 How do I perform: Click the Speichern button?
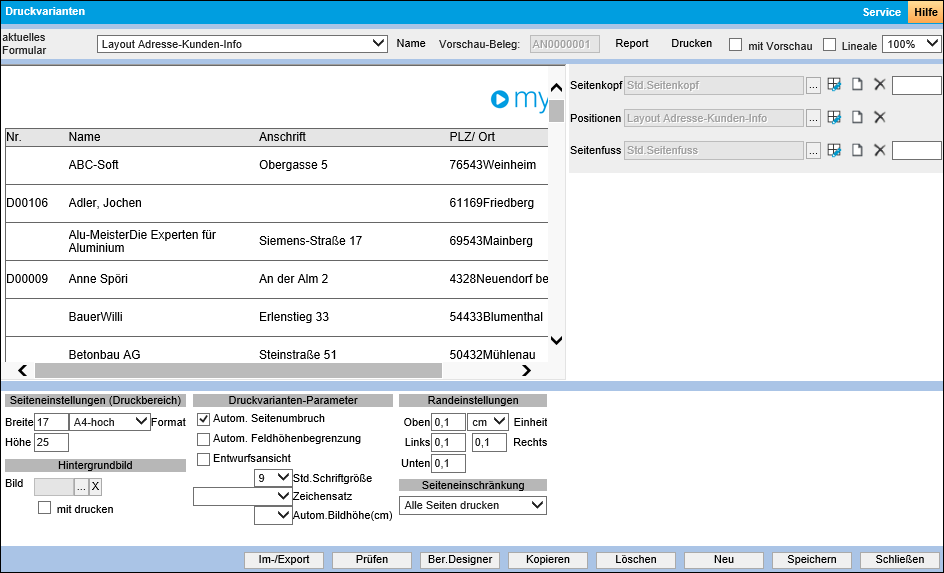point(812,560)
